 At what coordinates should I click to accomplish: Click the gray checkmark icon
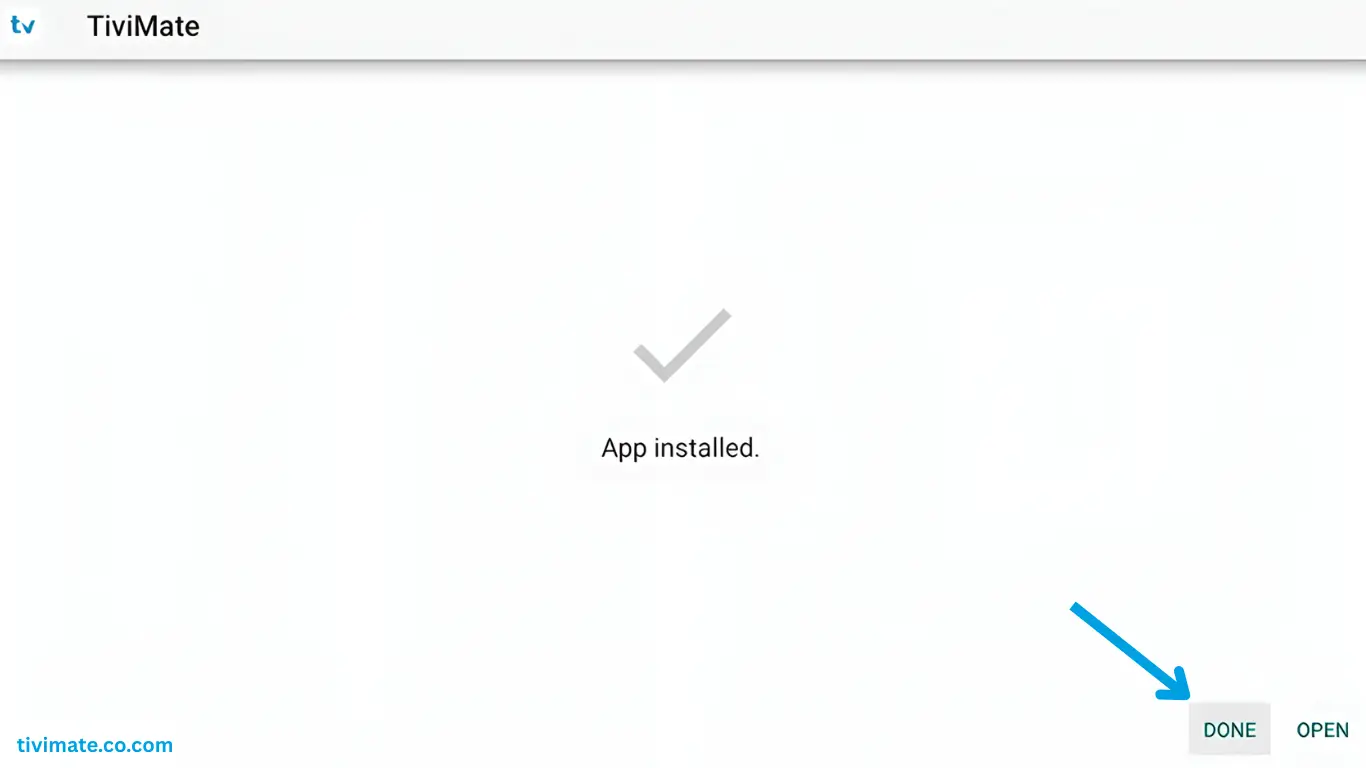point(682,345)
